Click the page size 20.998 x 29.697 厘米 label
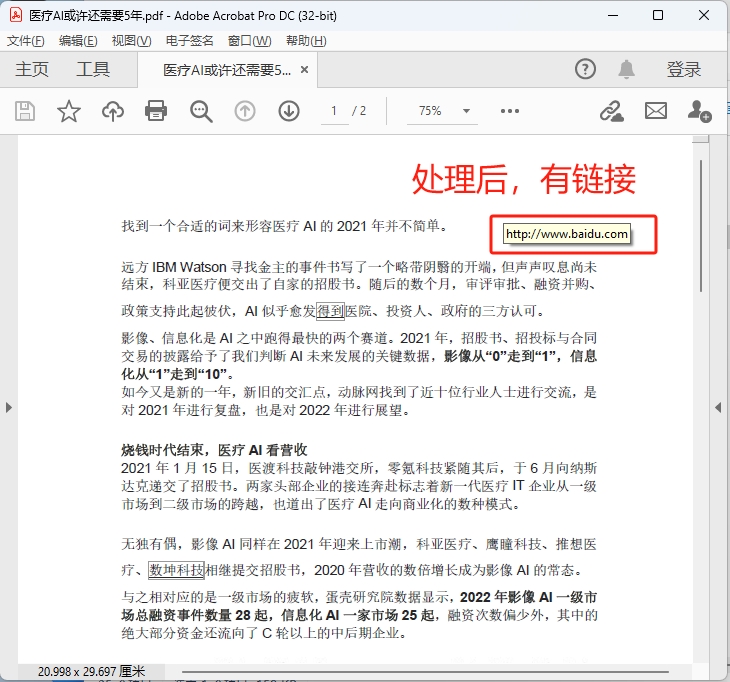This screenshot has width=730, height=682. point(91,672)
